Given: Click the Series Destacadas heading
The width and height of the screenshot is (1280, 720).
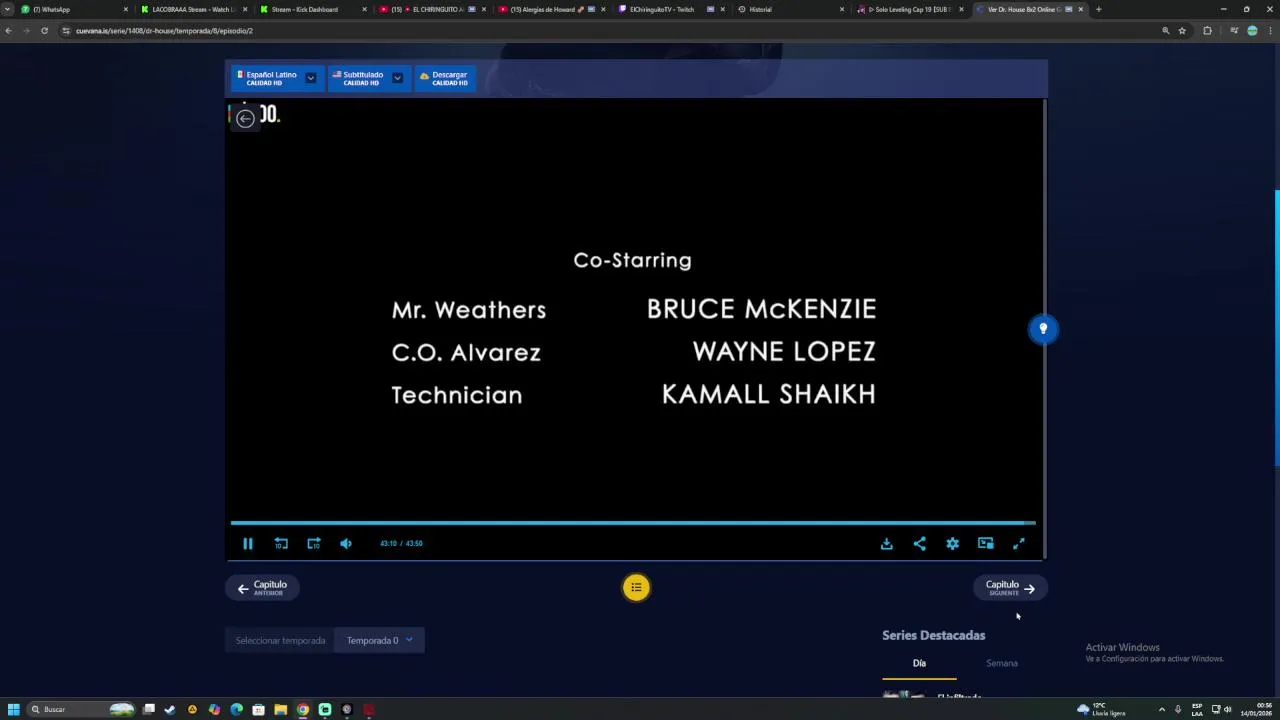Looking at the screenshot, I should pyautogui.click(x=933, y=635).
